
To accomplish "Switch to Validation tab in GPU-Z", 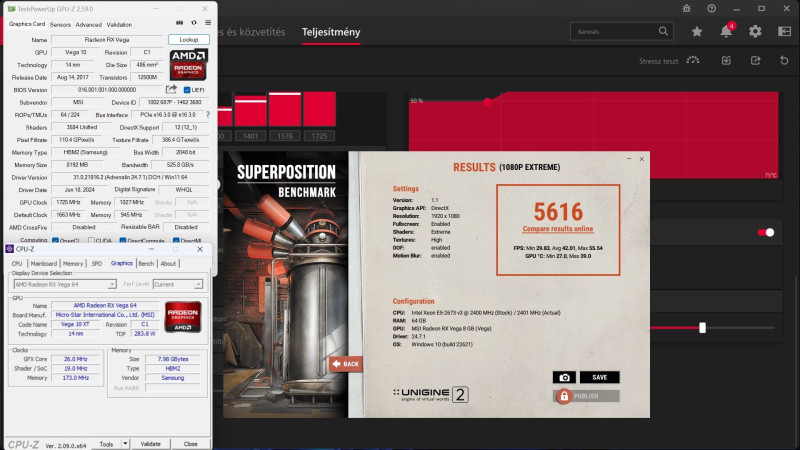I will 119,24.
